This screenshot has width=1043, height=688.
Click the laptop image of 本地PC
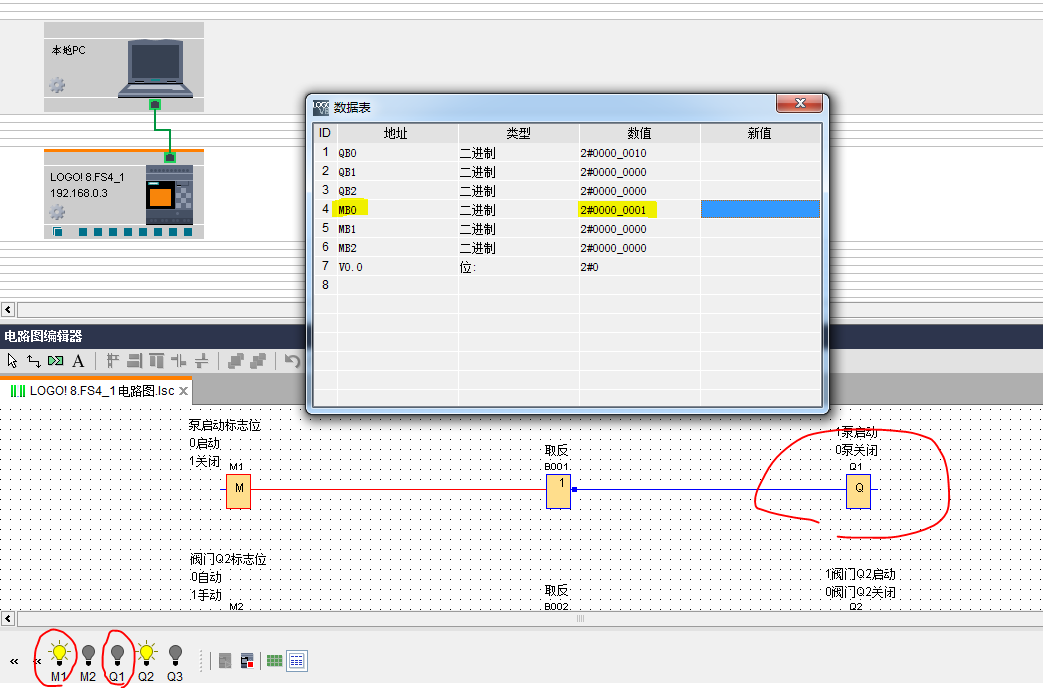[x=155, y=69]
